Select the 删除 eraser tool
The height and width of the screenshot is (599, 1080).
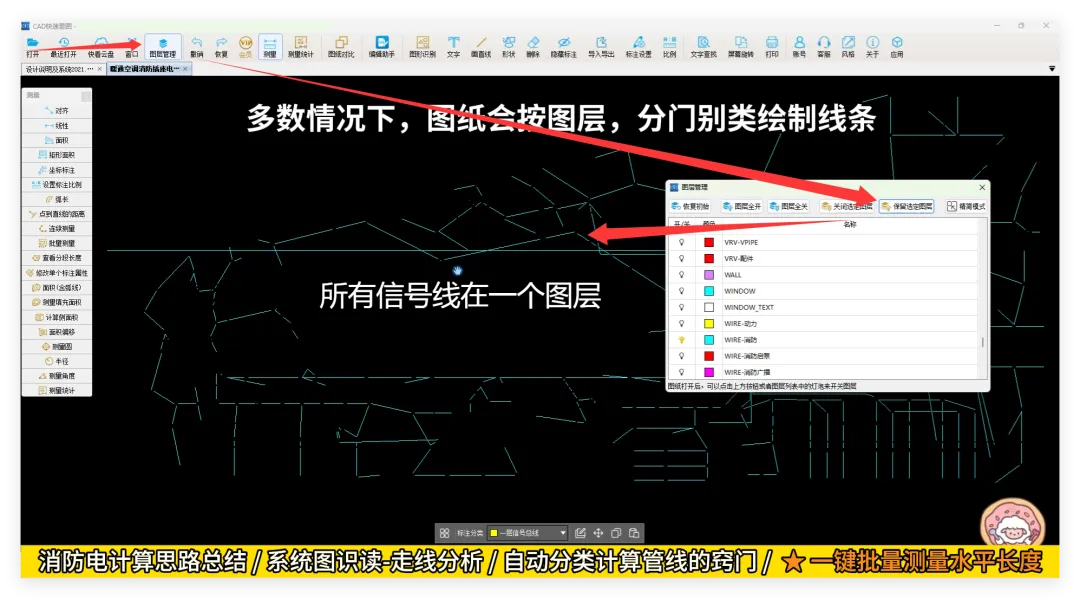coord(533,47)
